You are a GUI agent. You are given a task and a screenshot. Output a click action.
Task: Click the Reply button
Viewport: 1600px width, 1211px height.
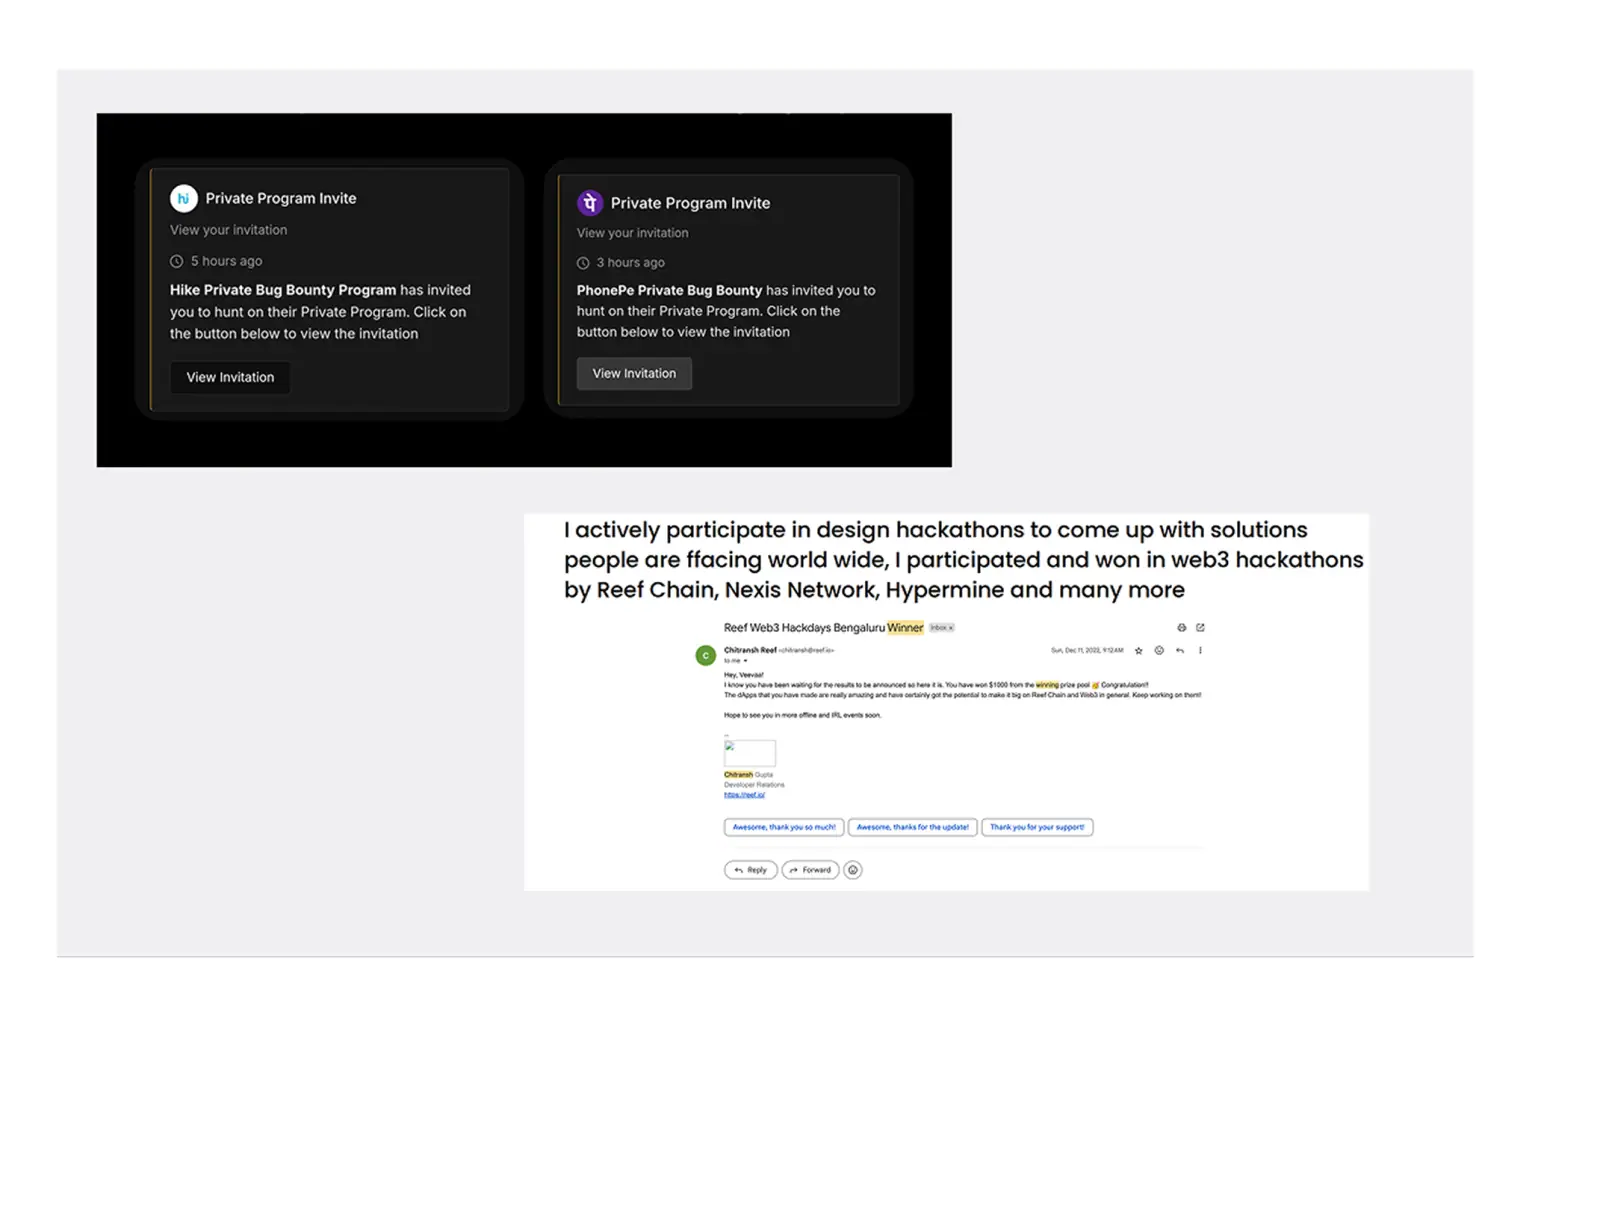[x=751, y=870]
